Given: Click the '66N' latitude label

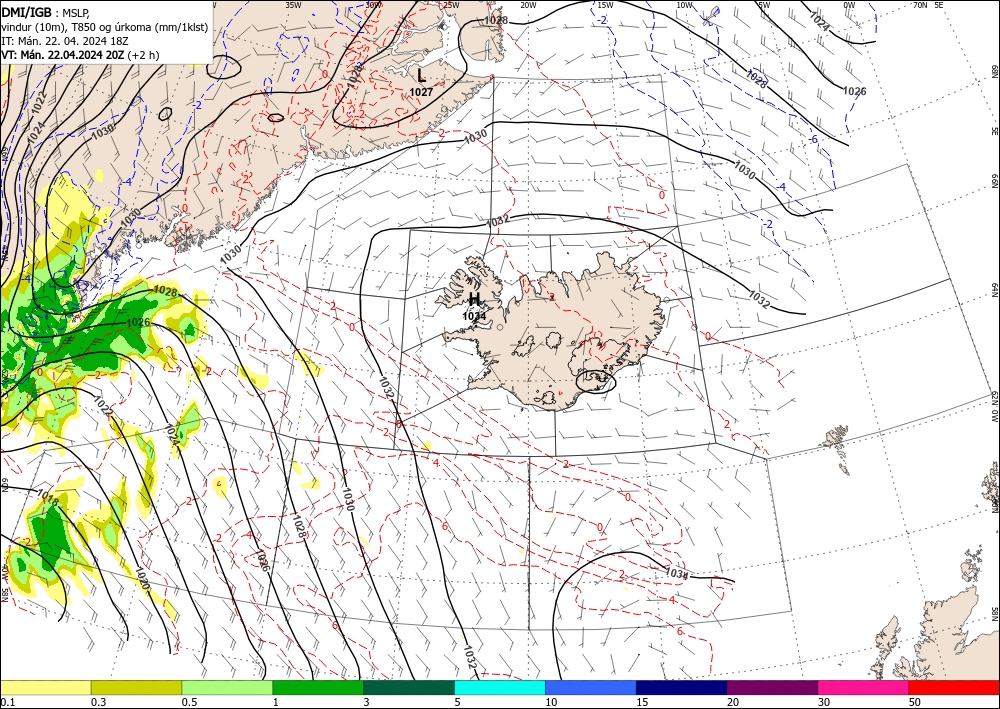Looking at the screenshot, I should point(995,181).
